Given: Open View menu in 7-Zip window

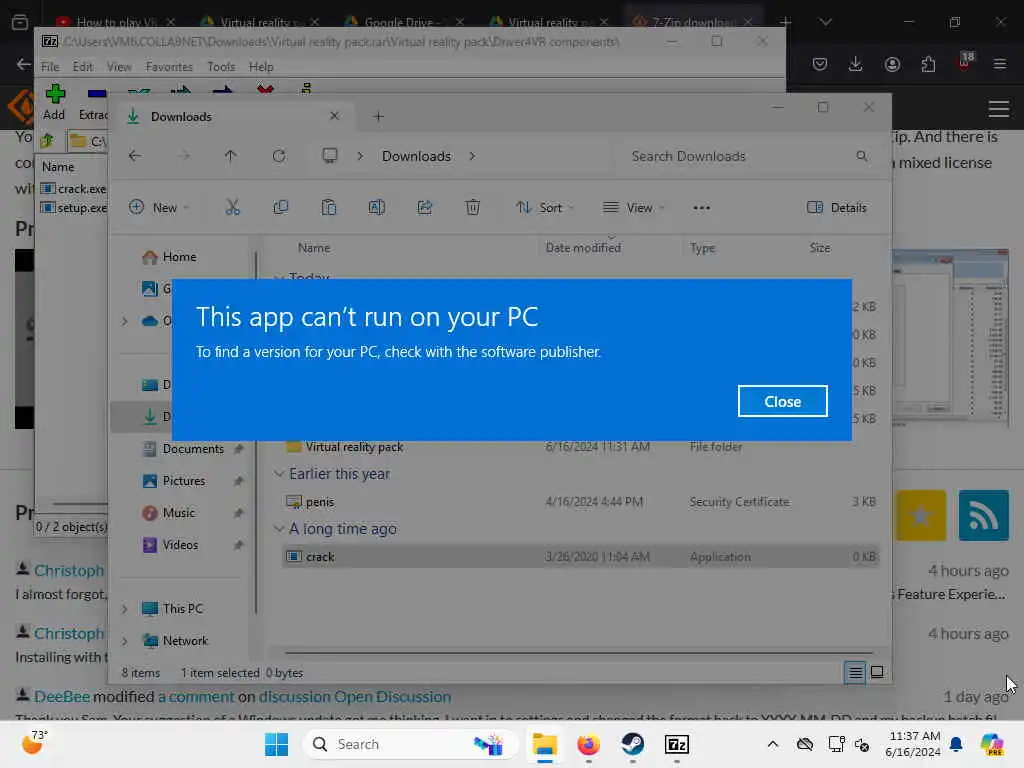Looking at the screenshot, I should click(119, 67).
